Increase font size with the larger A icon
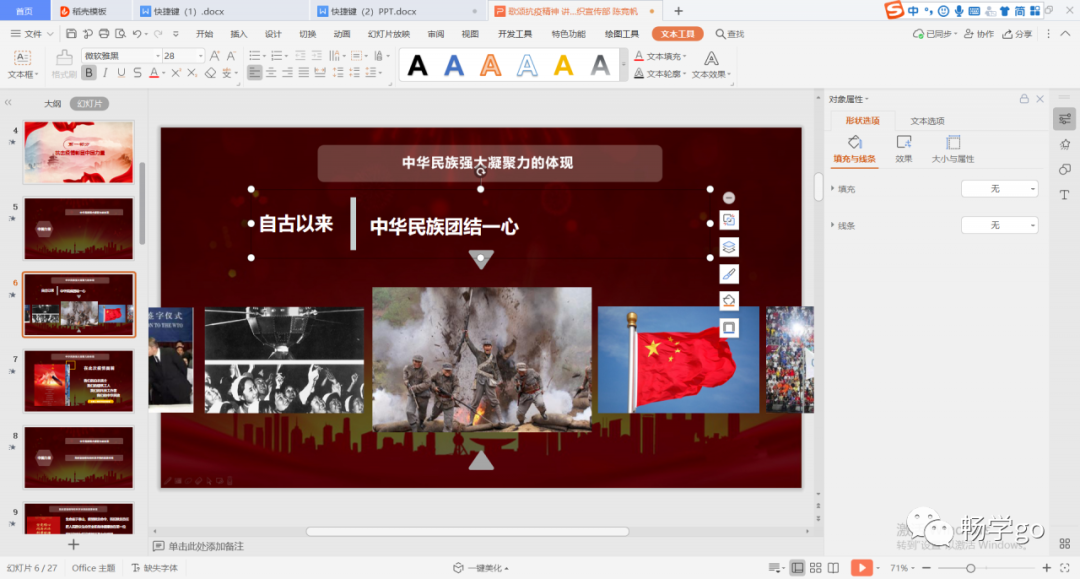Viewport: 1080px width, 579px height. pos(215,56)
